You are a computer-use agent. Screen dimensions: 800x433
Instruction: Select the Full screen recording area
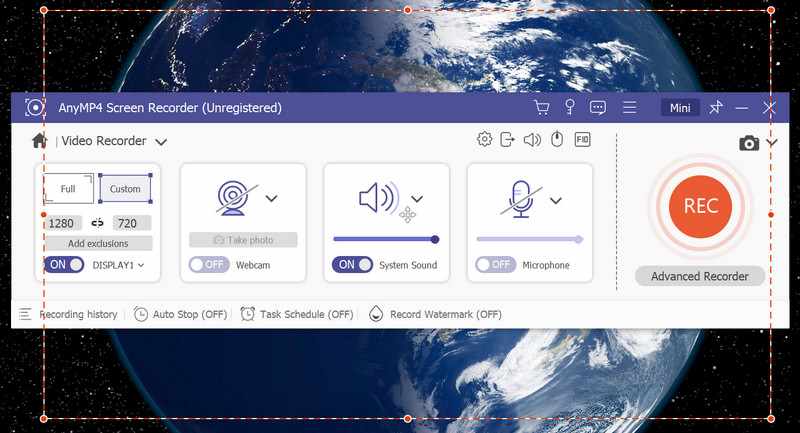click(68, 189)
